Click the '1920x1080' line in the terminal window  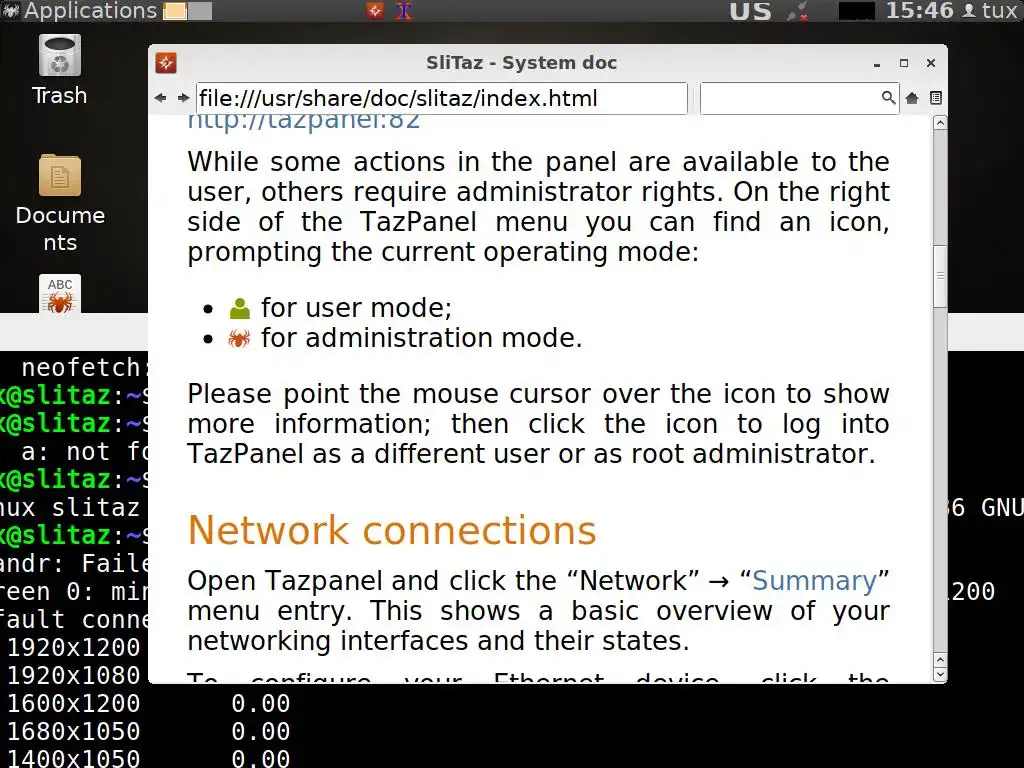[73, 675]
